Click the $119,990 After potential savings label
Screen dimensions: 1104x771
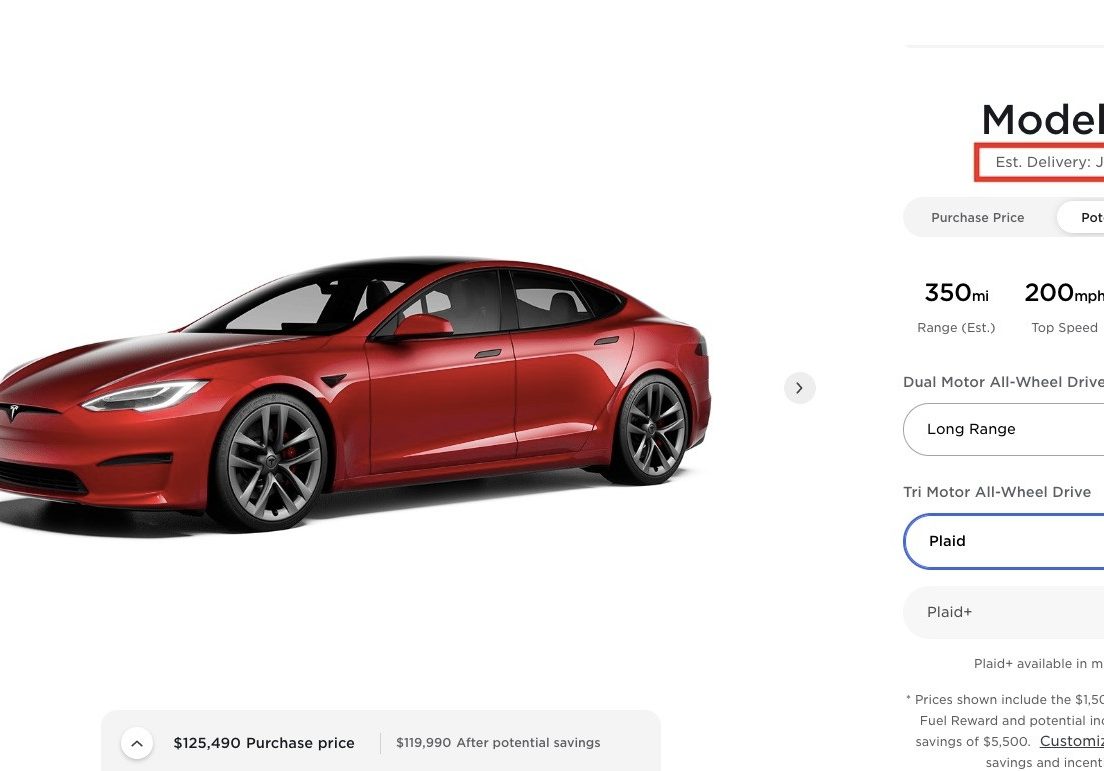[498, 743]
